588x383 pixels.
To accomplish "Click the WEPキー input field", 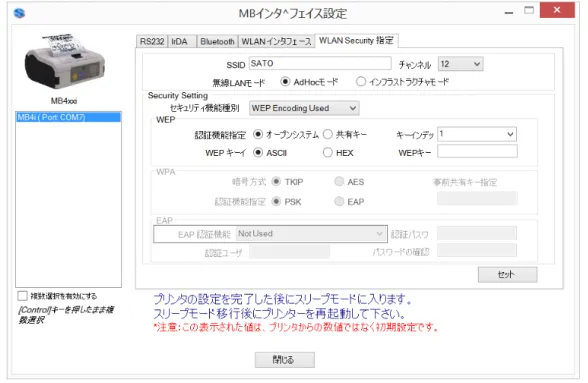I will [477, 151].
